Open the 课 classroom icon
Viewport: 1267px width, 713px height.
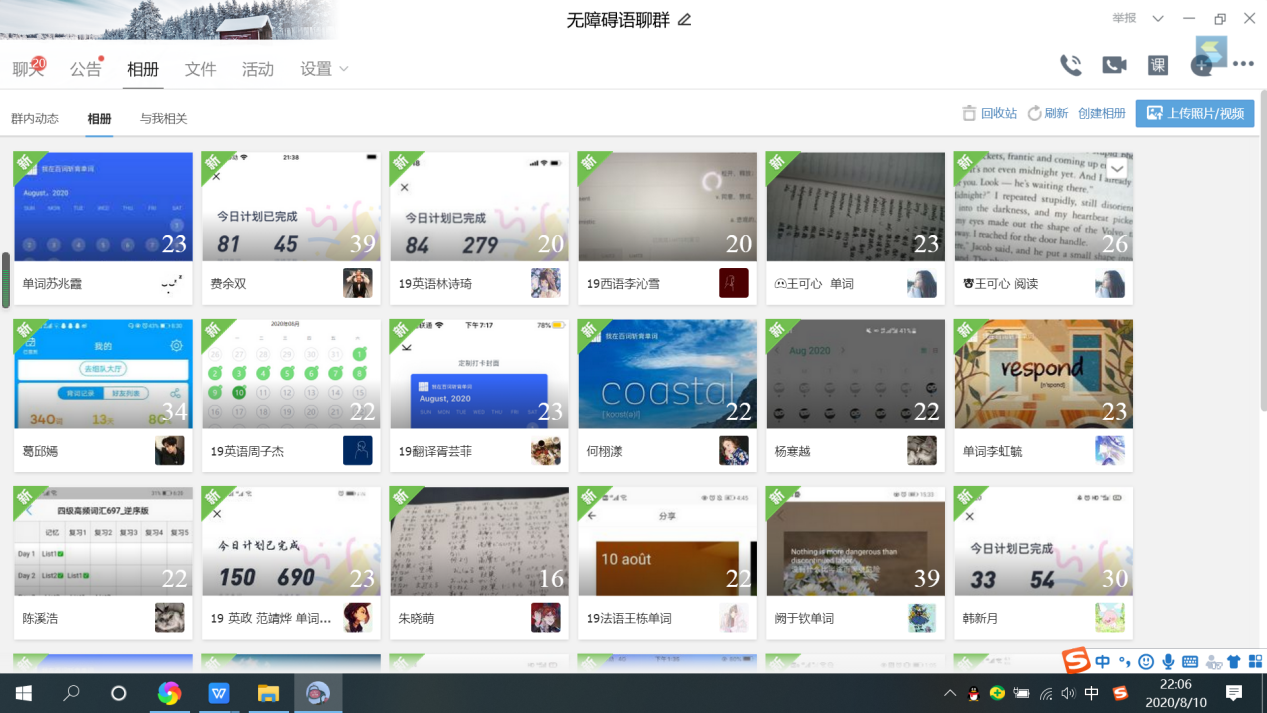click(1158, 66)
